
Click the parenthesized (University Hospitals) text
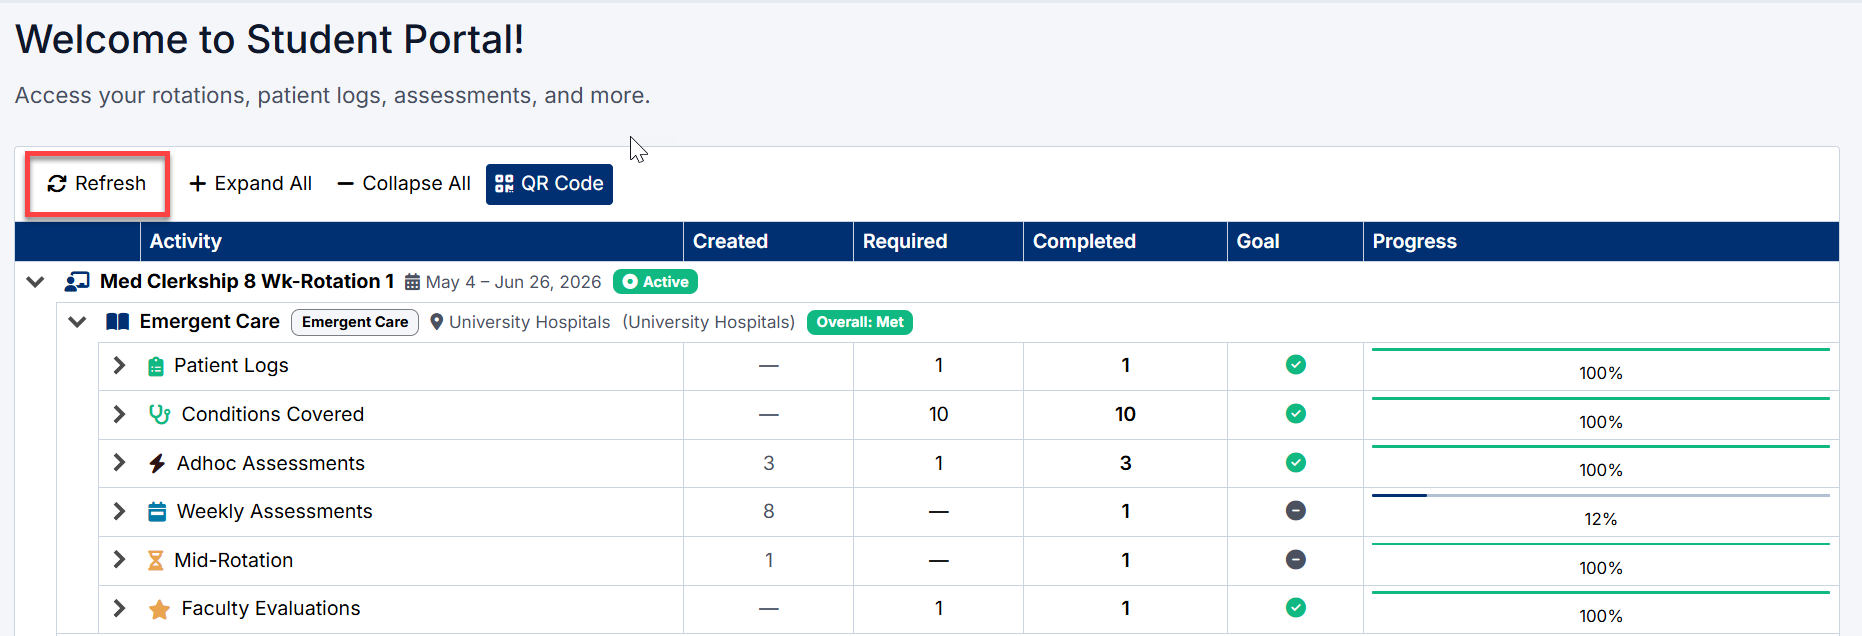[x=709, y=322]
